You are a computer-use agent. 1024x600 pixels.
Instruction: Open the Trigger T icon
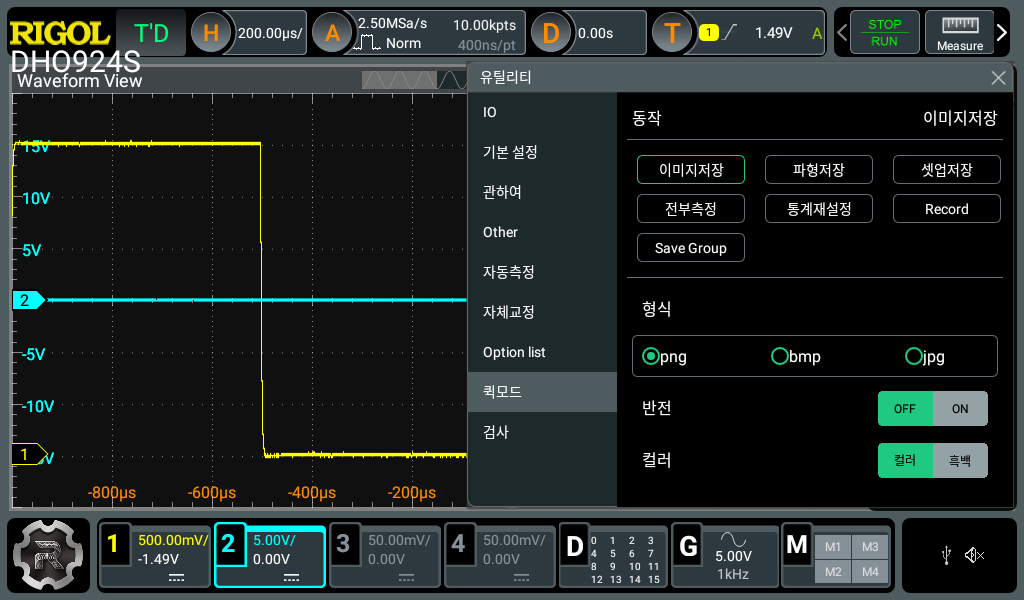click(x=672, y=33)
